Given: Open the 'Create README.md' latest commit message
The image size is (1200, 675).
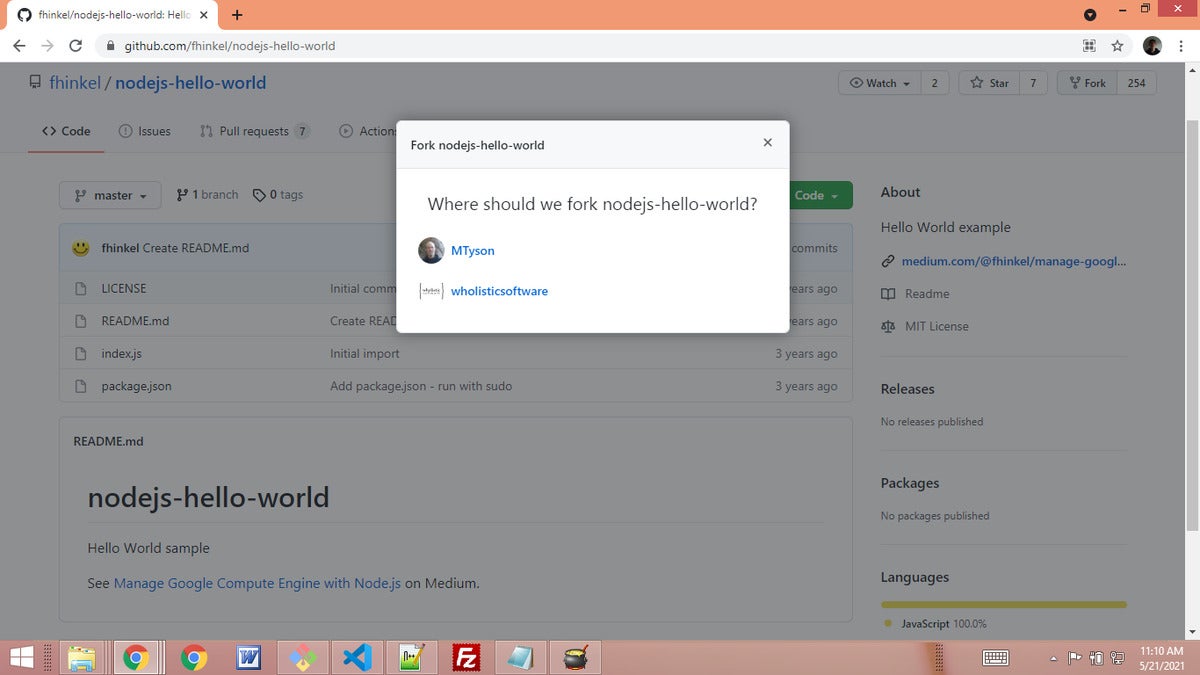Looking at the screenshot, I should click(196, 248).
